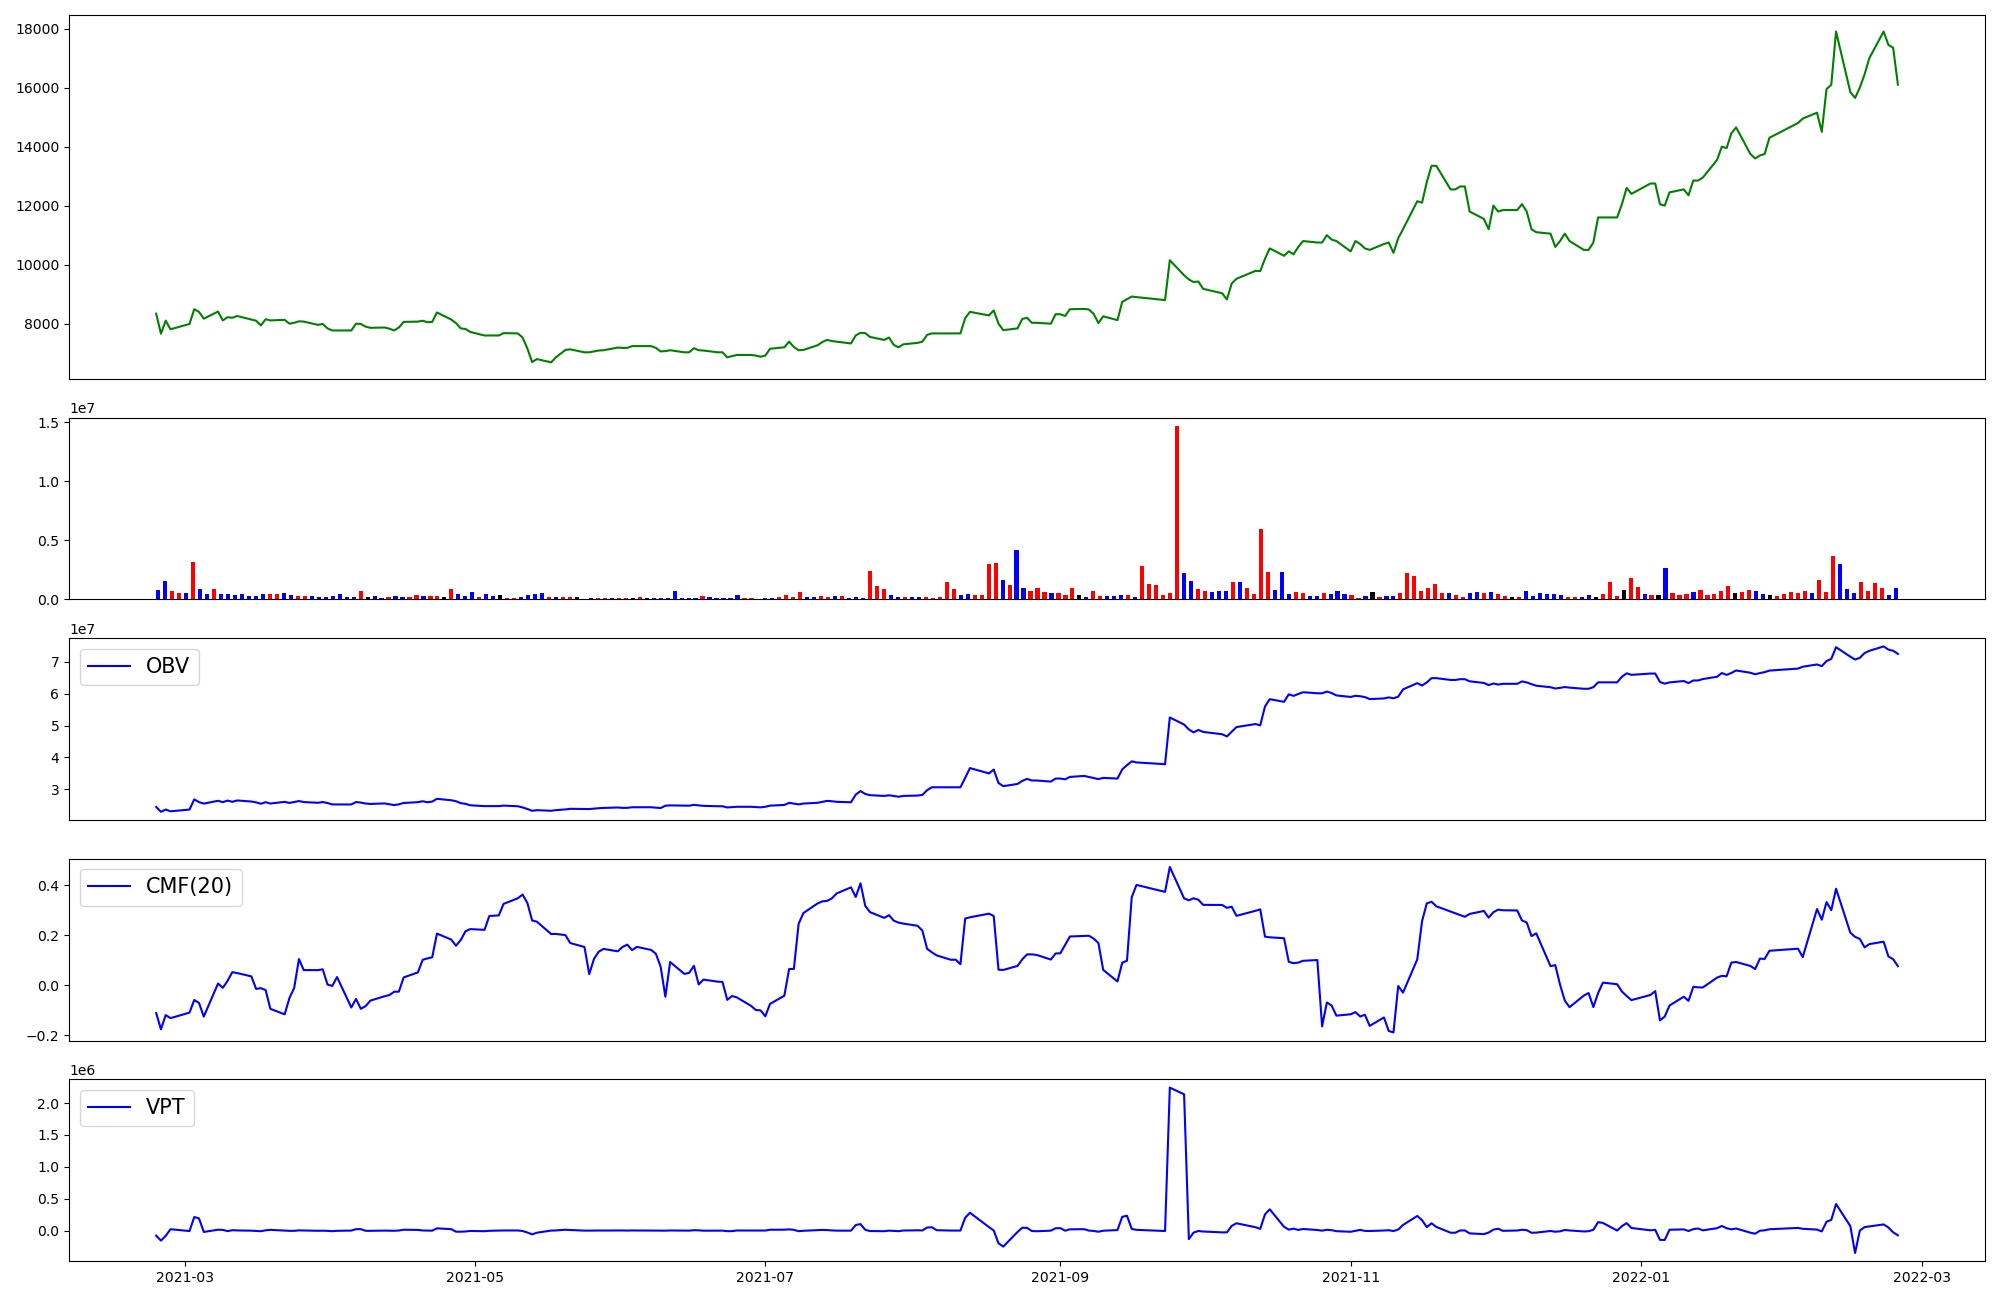Click the CMF(20) legend label
Viewport: 2000px width, 1300px height.
tap(188, 887)
